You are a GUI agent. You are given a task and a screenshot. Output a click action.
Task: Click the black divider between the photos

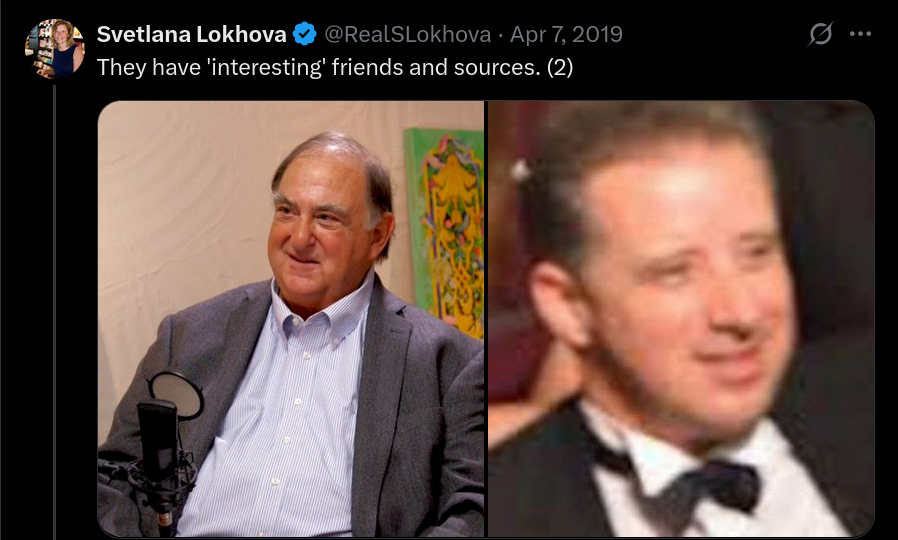pos(486,318)
